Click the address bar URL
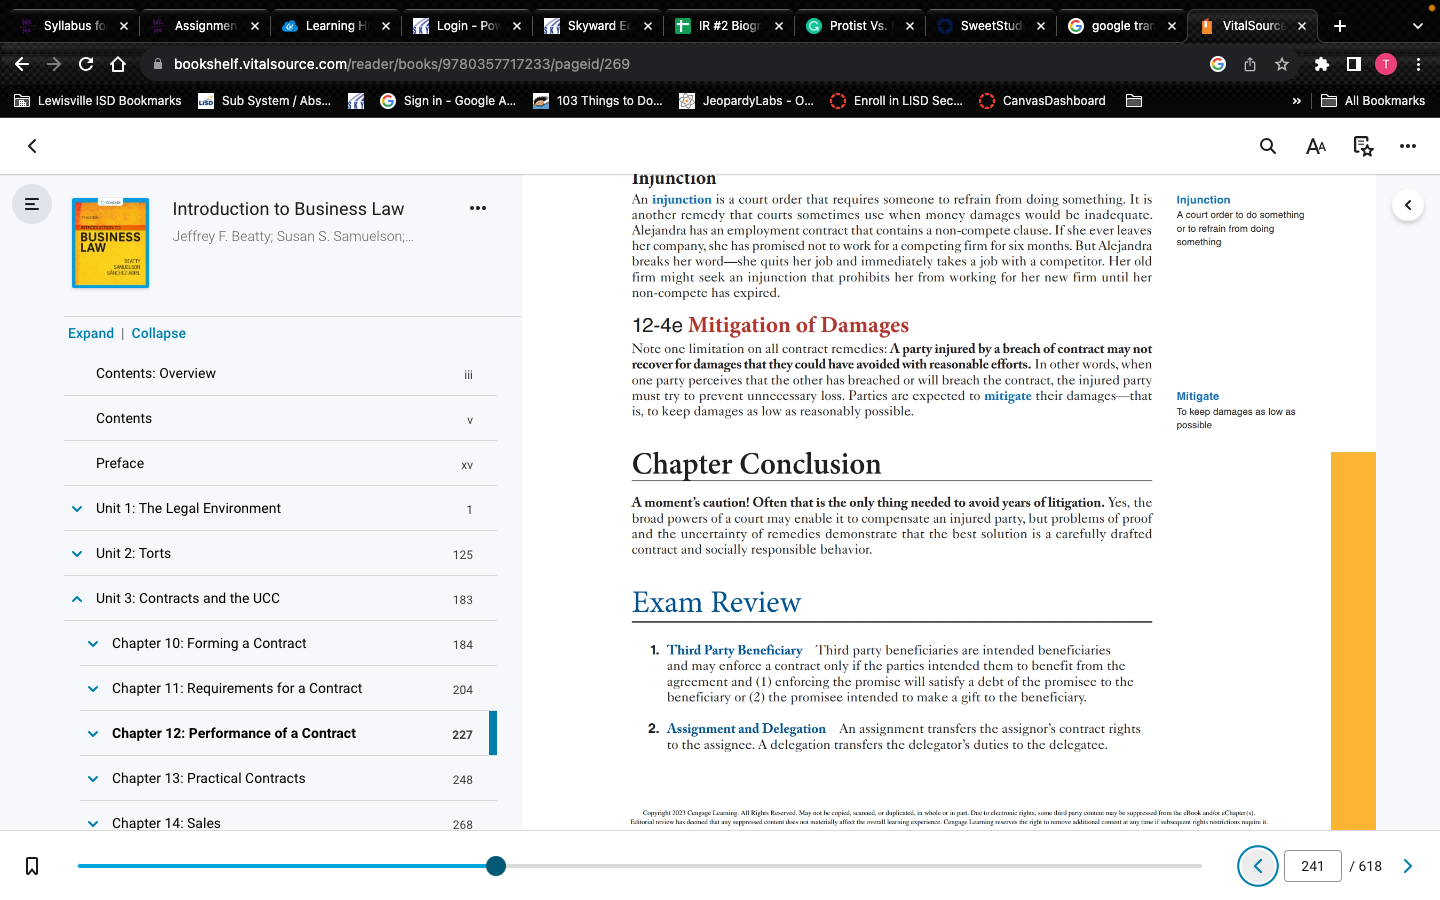The width and height of the screenshot is (1440, 900). point(402,64)
